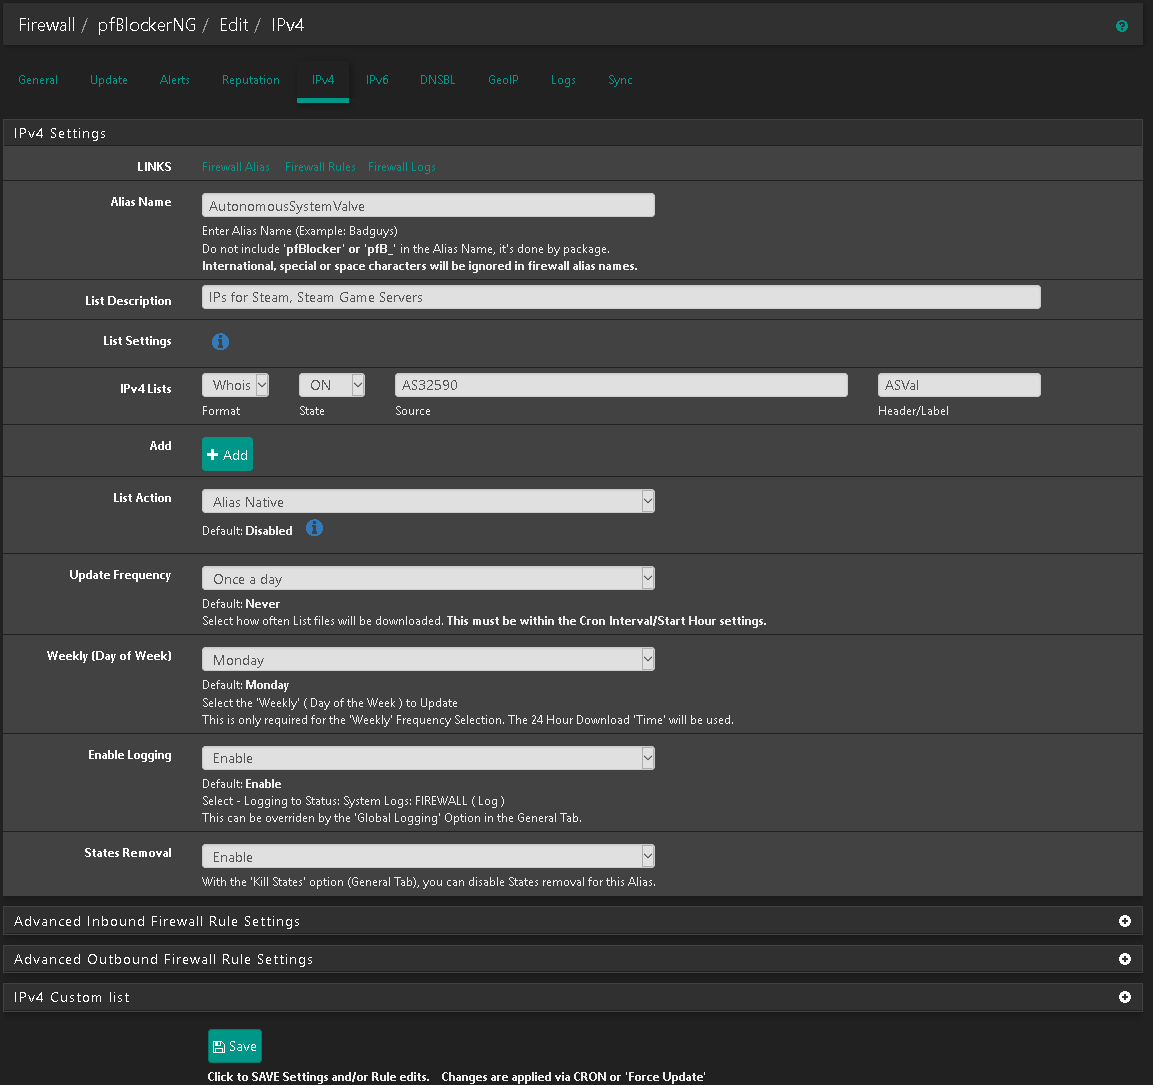Switch to the DNSBL tab
The width and height of the screenshot is (1153, 1085).
(x=437, y=80)
